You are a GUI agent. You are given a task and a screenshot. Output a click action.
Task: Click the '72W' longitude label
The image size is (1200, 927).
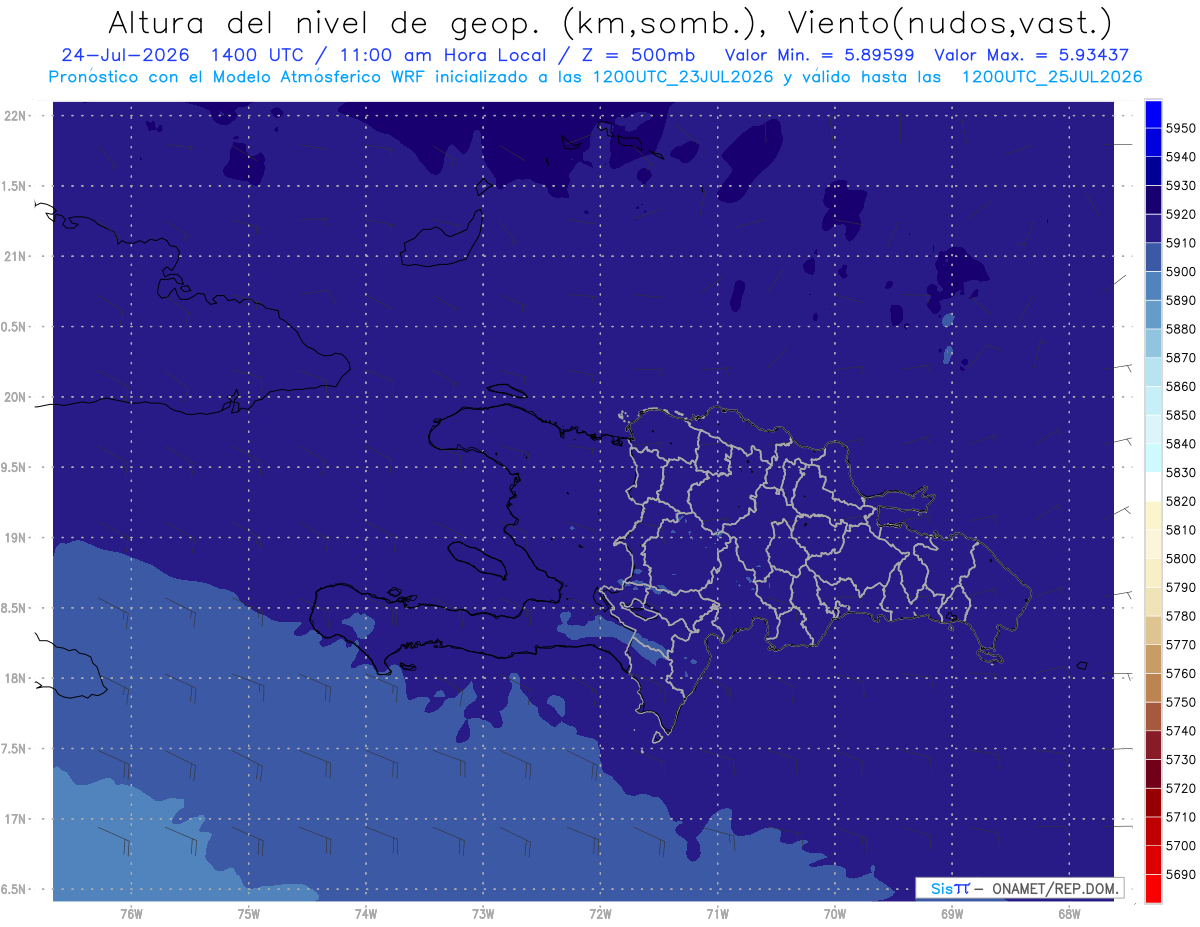pyautogui.click(x=600, y=913)
